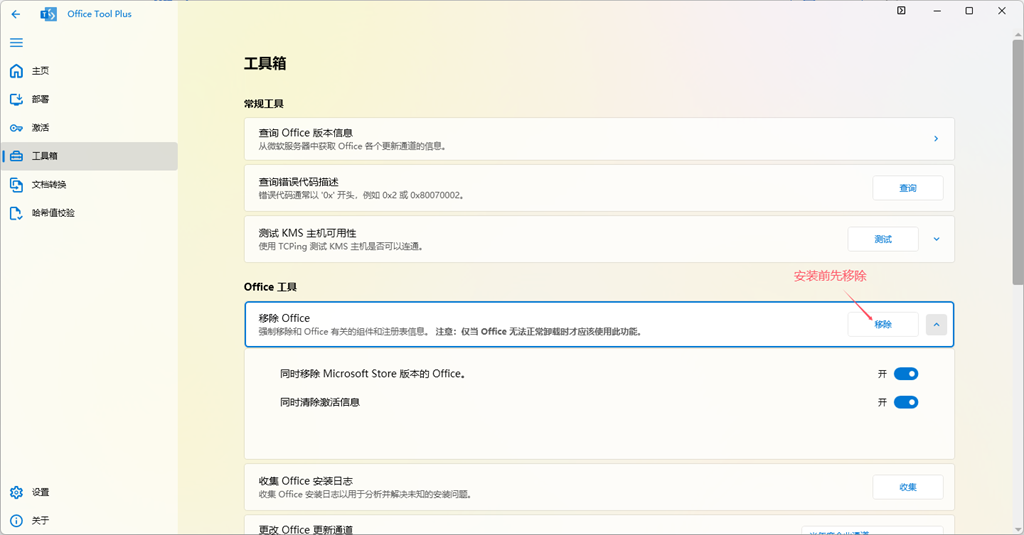Click the 收集 Office 安装日志 title
Viewport: 1024px width, 535px height.
coord(306,481)
